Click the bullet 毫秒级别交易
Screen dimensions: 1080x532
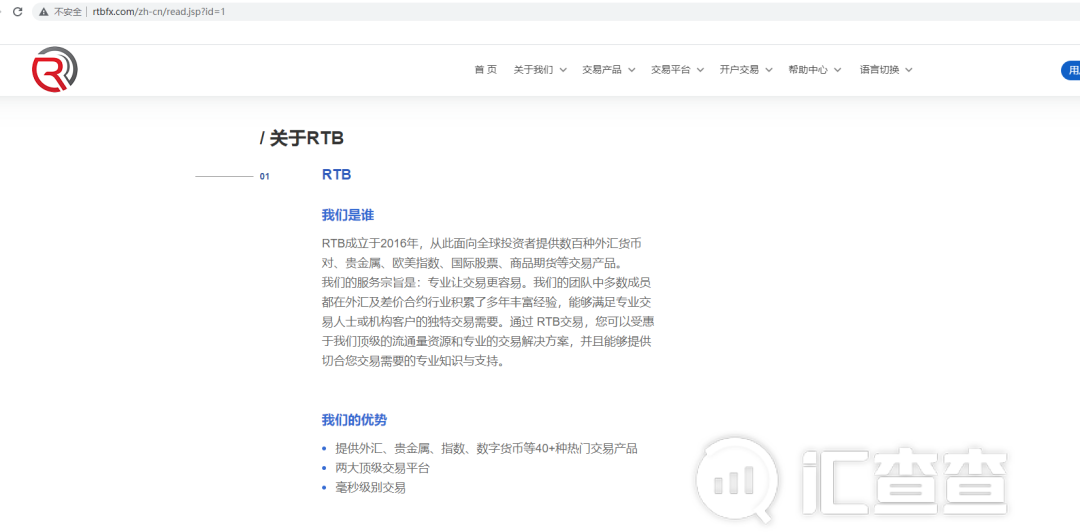pos(371,488)
